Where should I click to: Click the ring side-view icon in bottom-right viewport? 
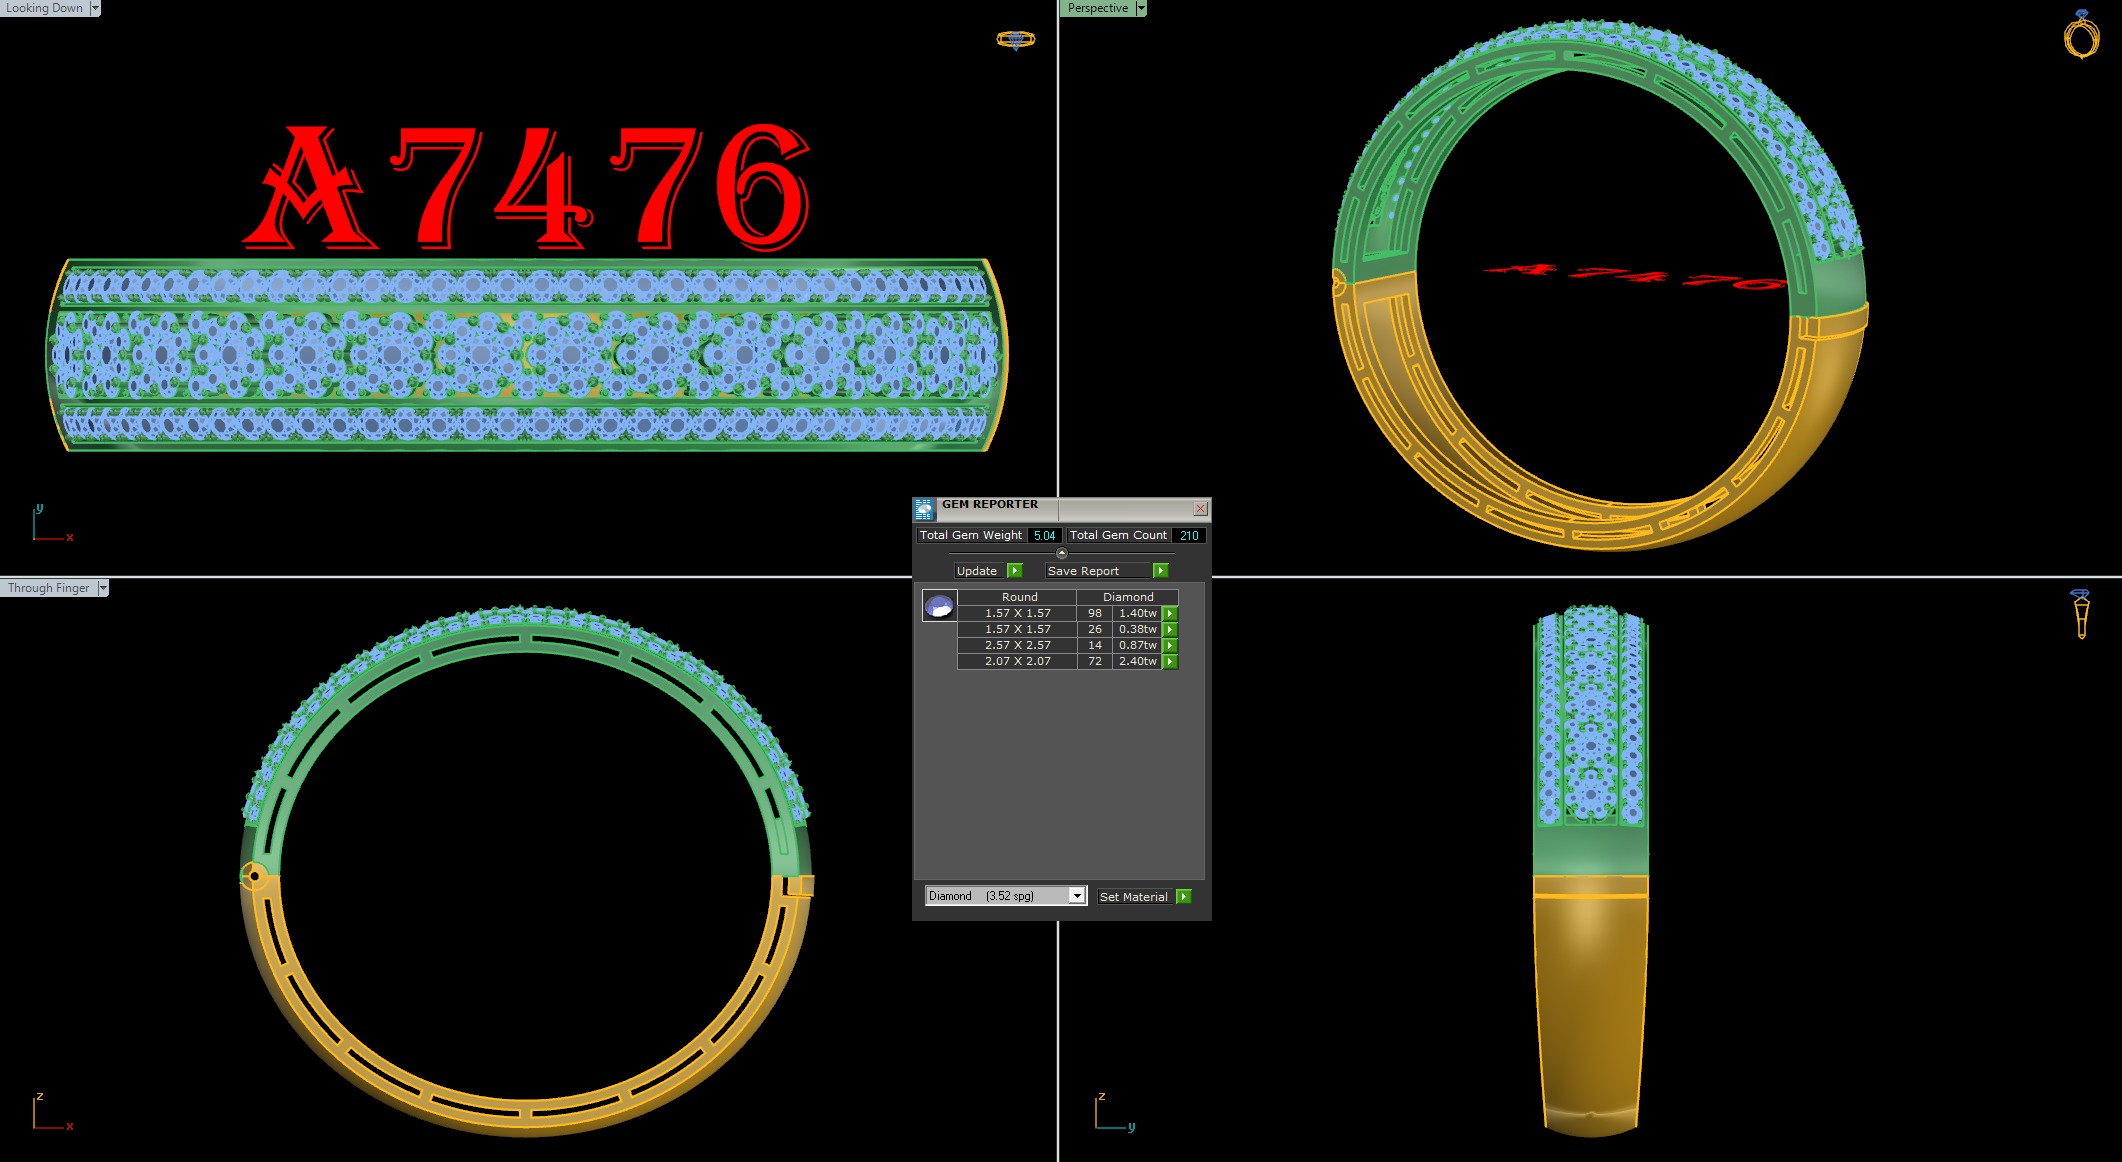[2081, 614]
